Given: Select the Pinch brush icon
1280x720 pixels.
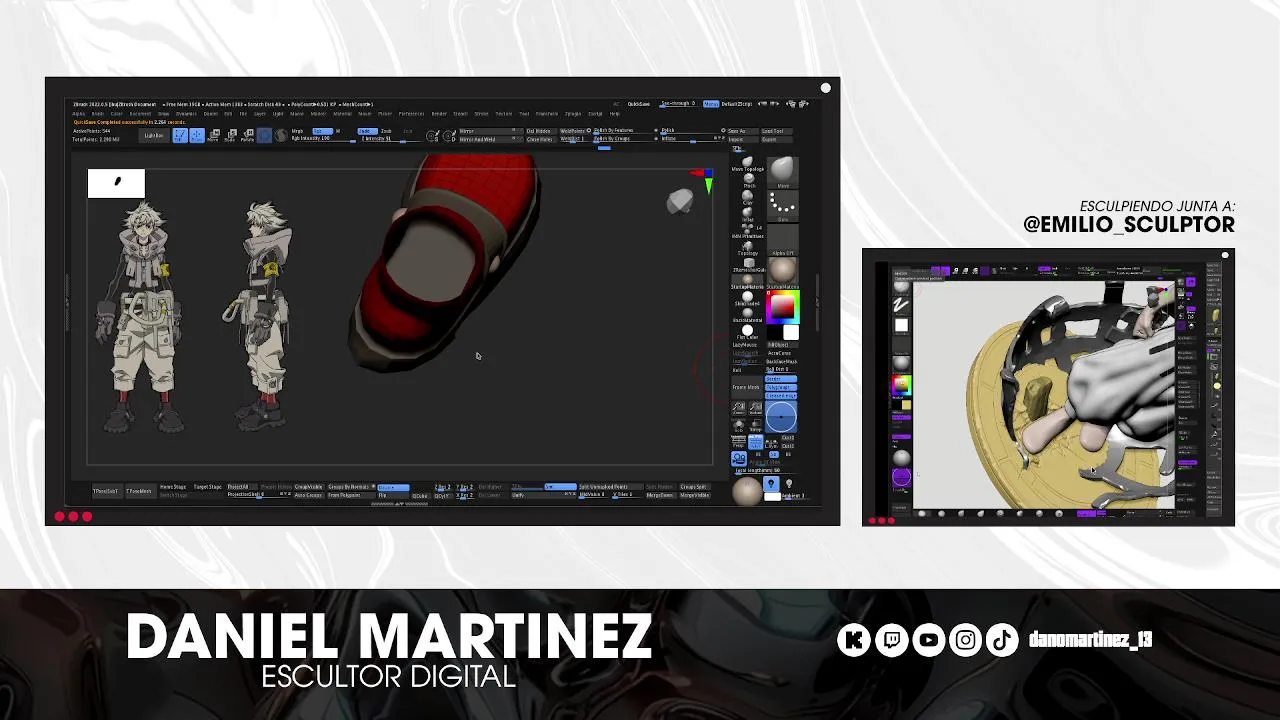Looking at the screenshot, I should [x=748, y=180].
